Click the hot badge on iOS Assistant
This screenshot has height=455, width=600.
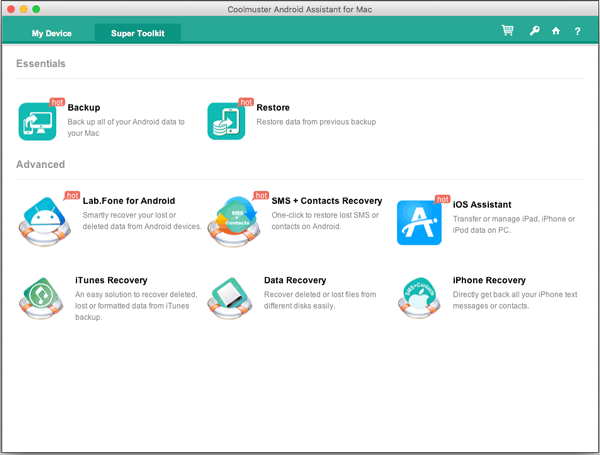(442, 199)
